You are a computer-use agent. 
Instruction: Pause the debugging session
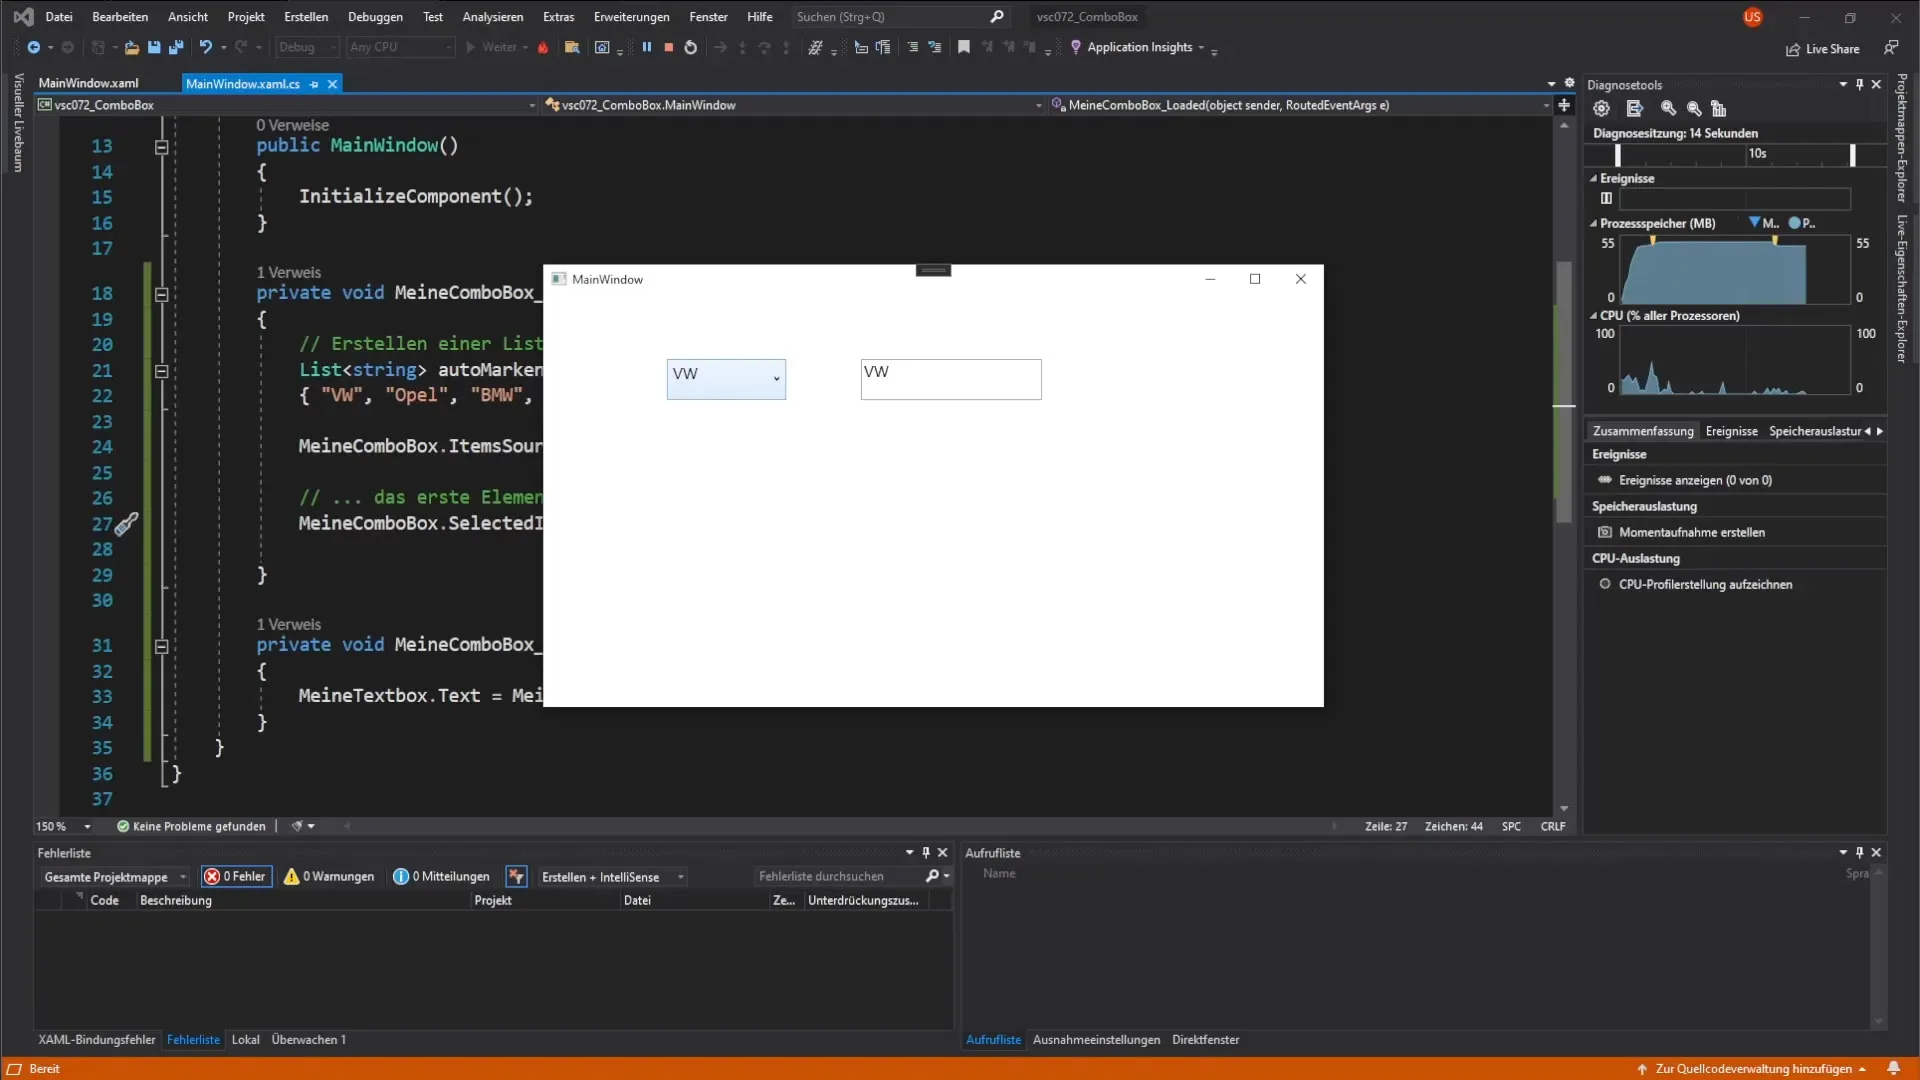click(x=647, y=47)
